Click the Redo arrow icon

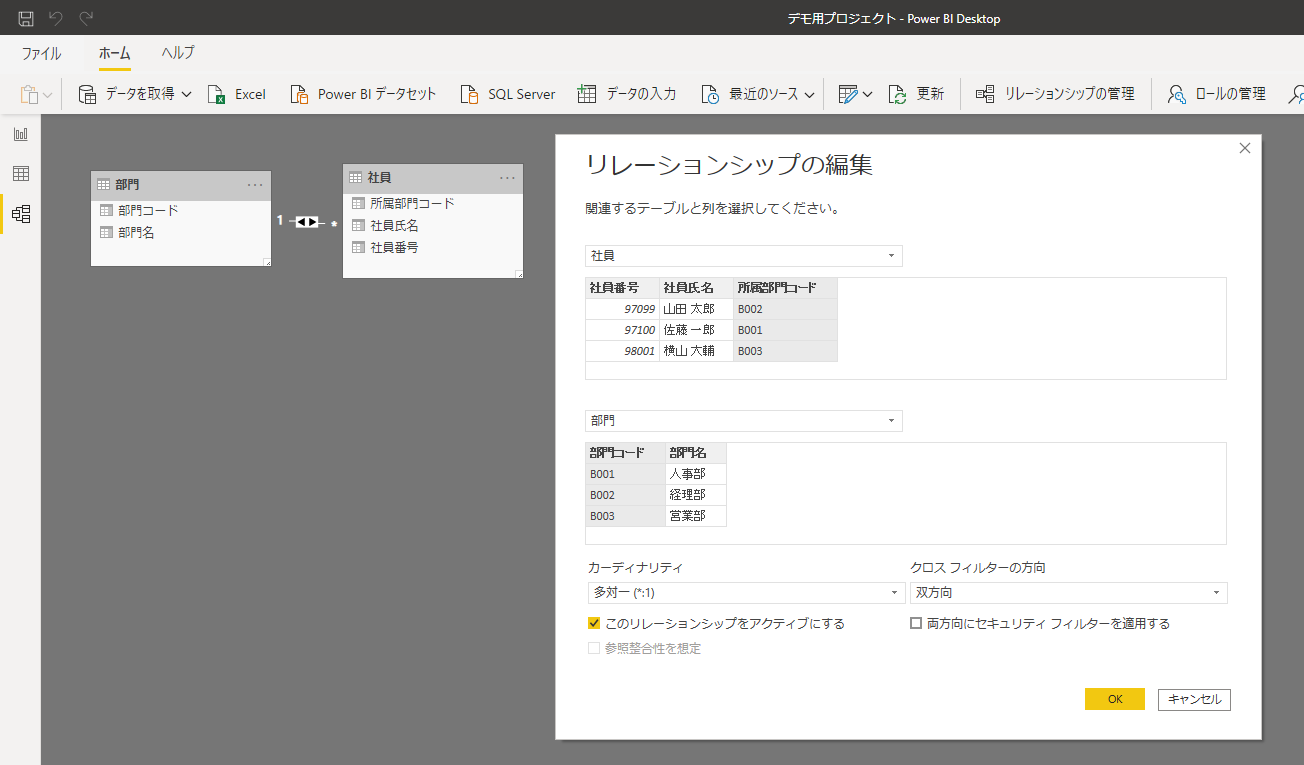click(x=86, y=18)
